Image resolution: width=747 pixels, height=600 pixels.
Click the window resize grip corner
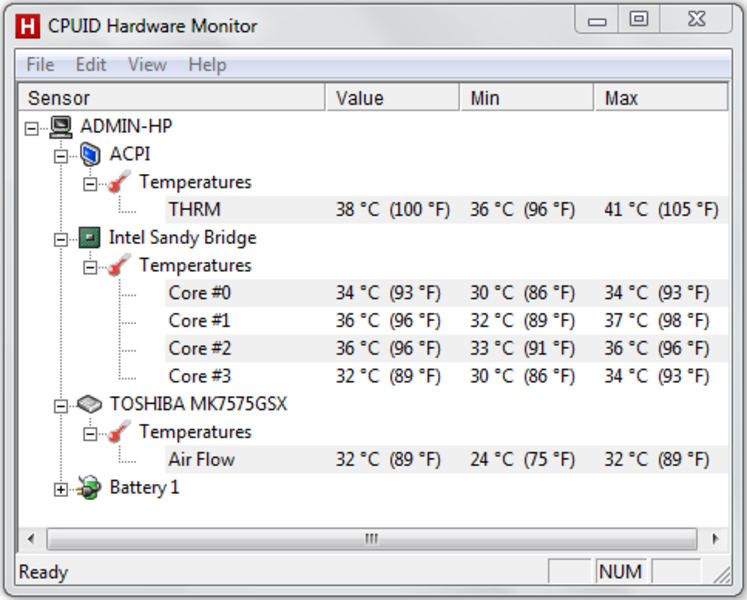point(722,575)
